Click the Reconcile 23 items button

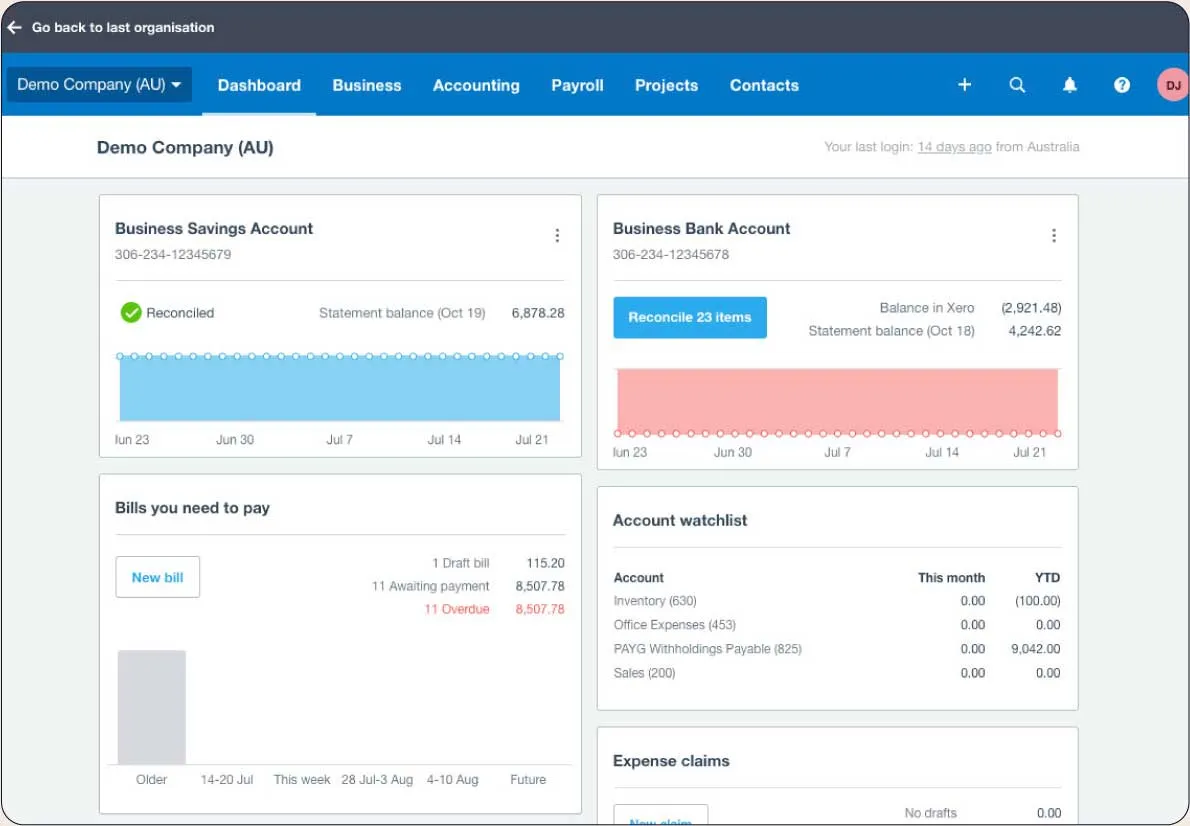point(690,317)
